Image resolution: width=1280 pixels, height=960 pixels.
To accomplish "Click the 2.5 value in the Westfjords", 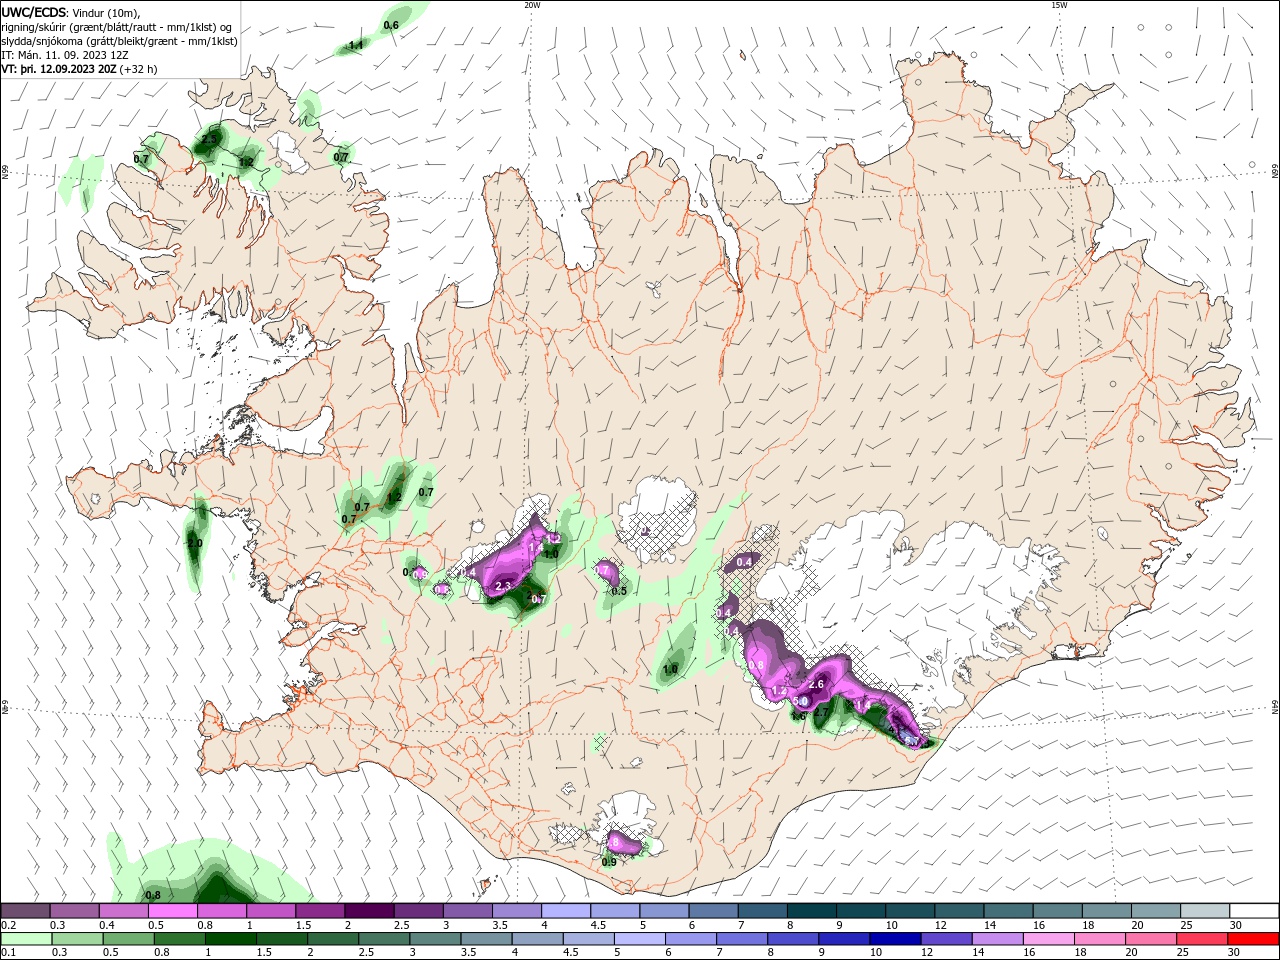I will coord(210,139).
